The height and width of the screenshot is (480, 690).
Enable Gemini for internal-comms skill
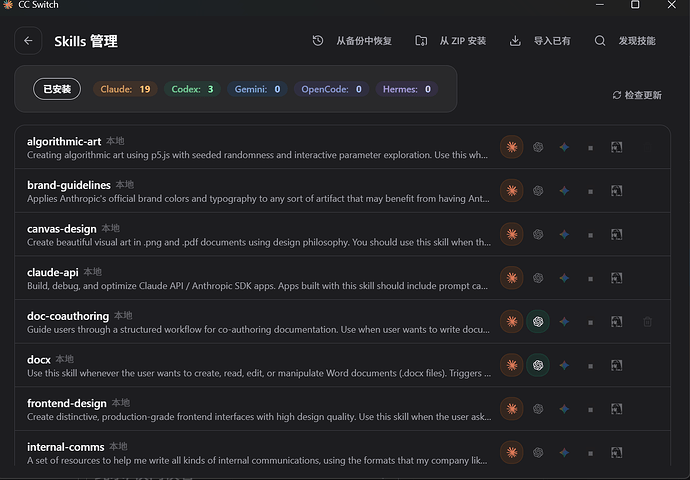[x=564, y=452]
